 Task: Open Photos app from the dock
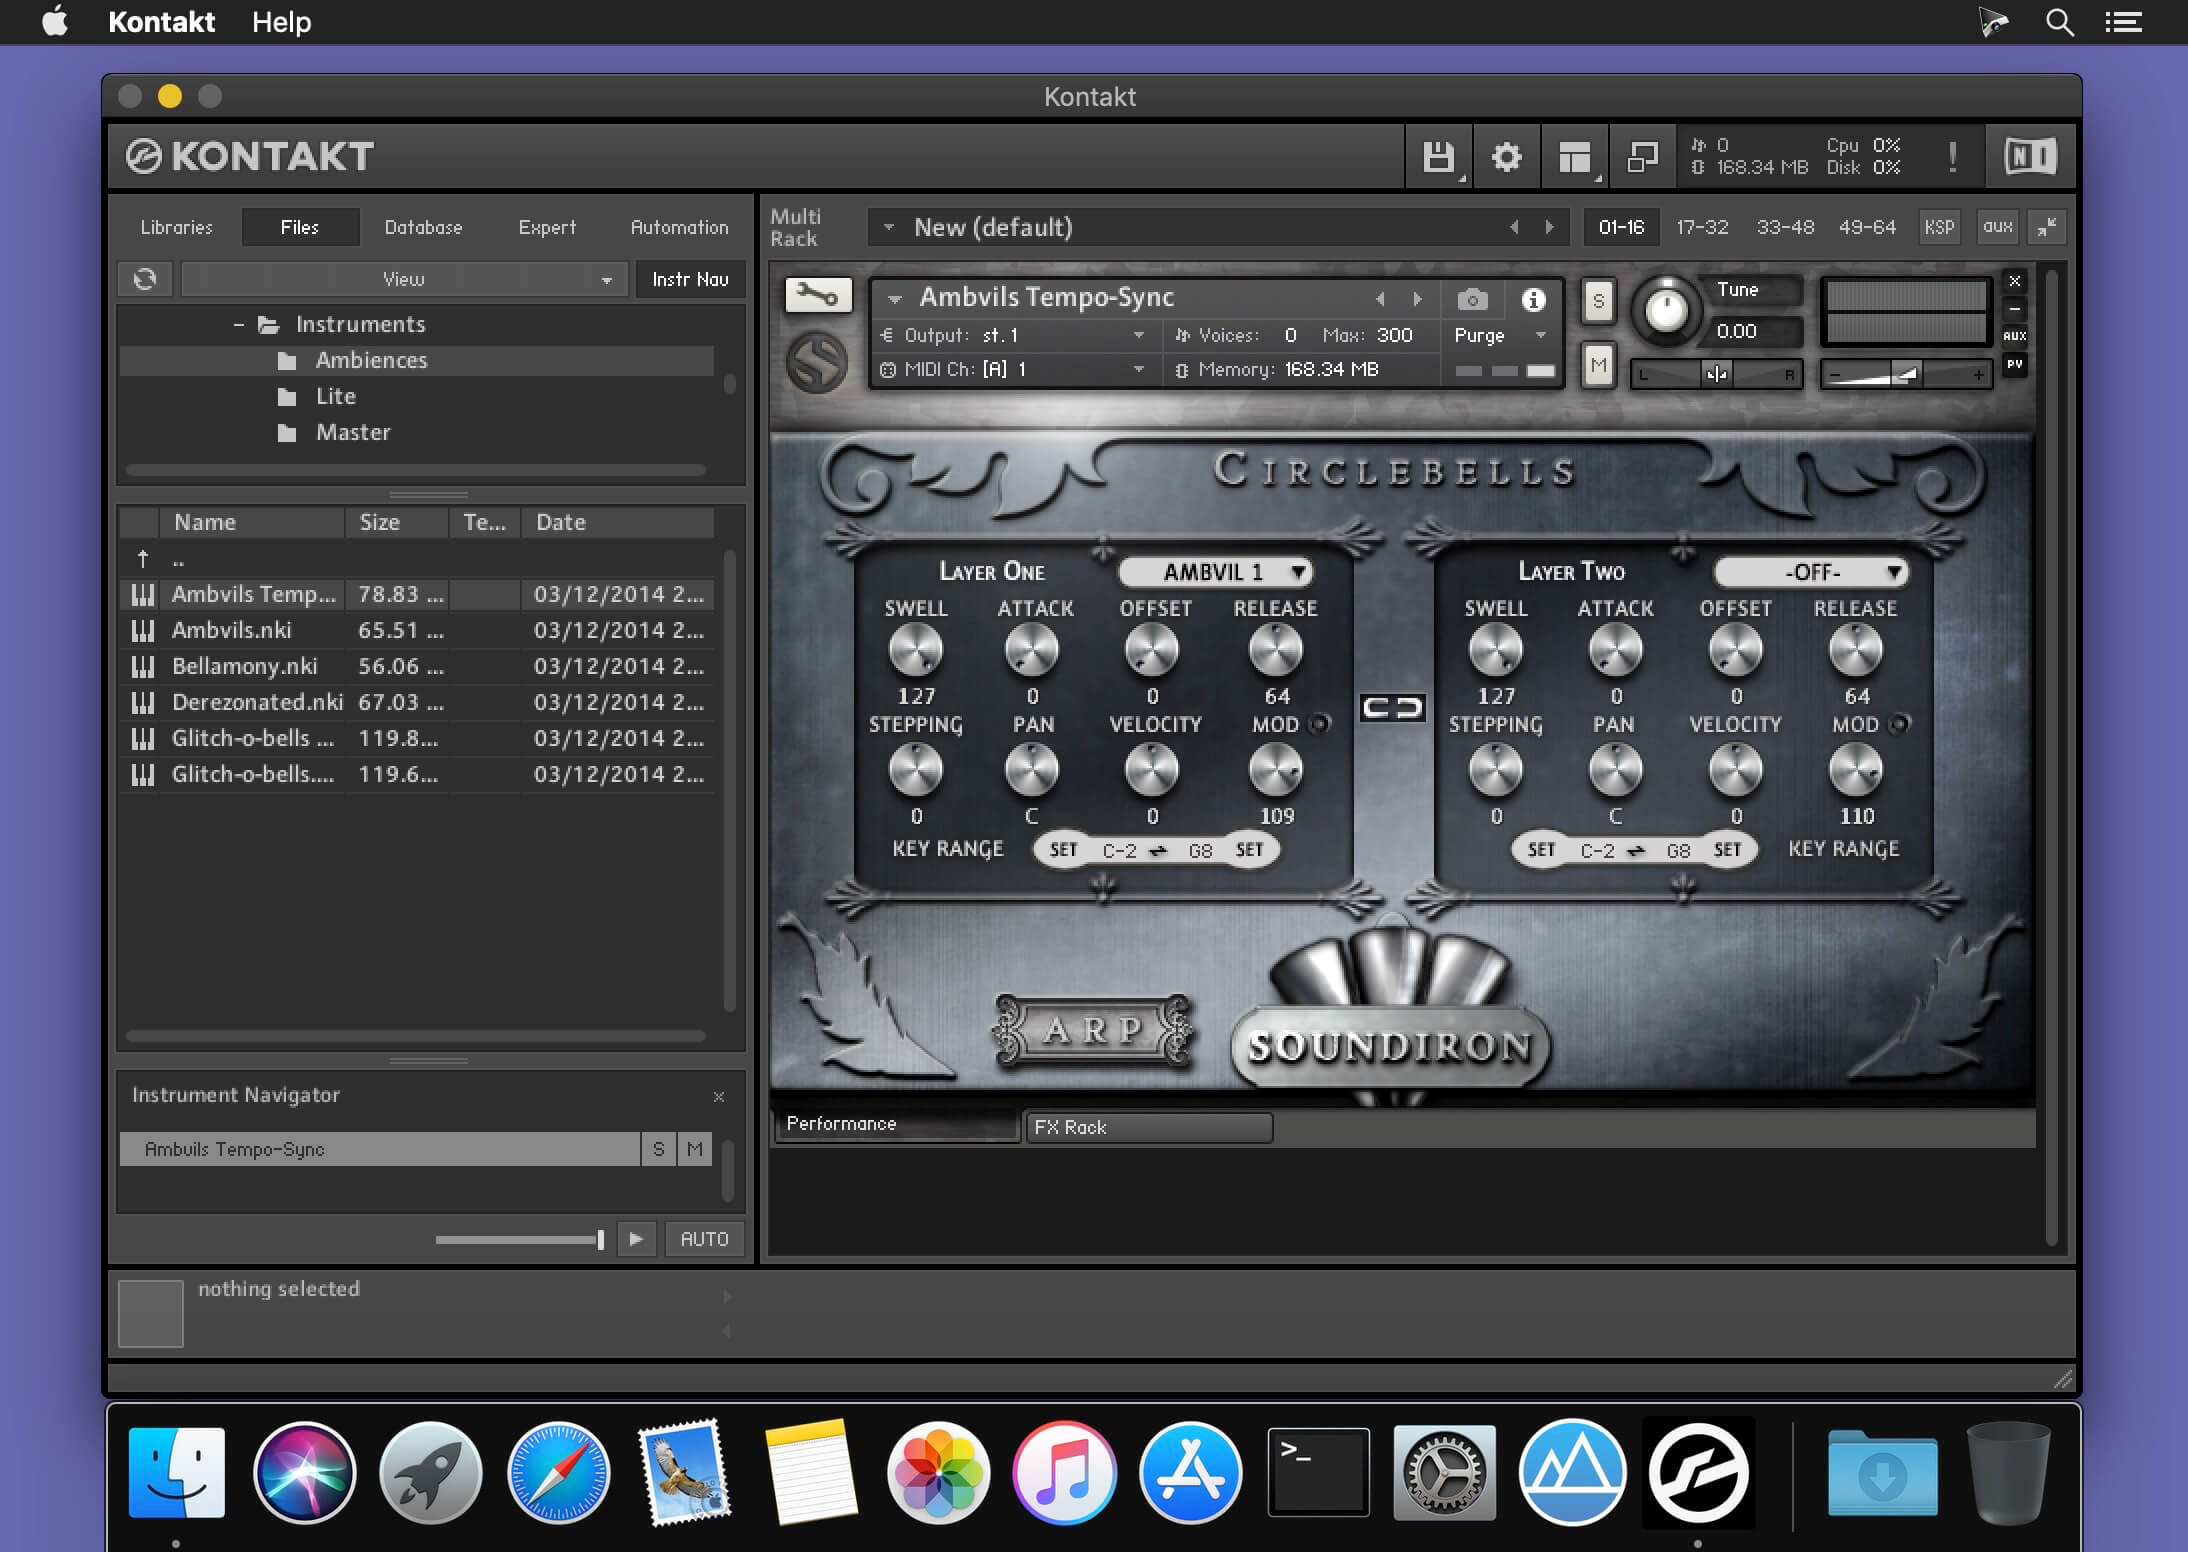(x=938, y=1472)
